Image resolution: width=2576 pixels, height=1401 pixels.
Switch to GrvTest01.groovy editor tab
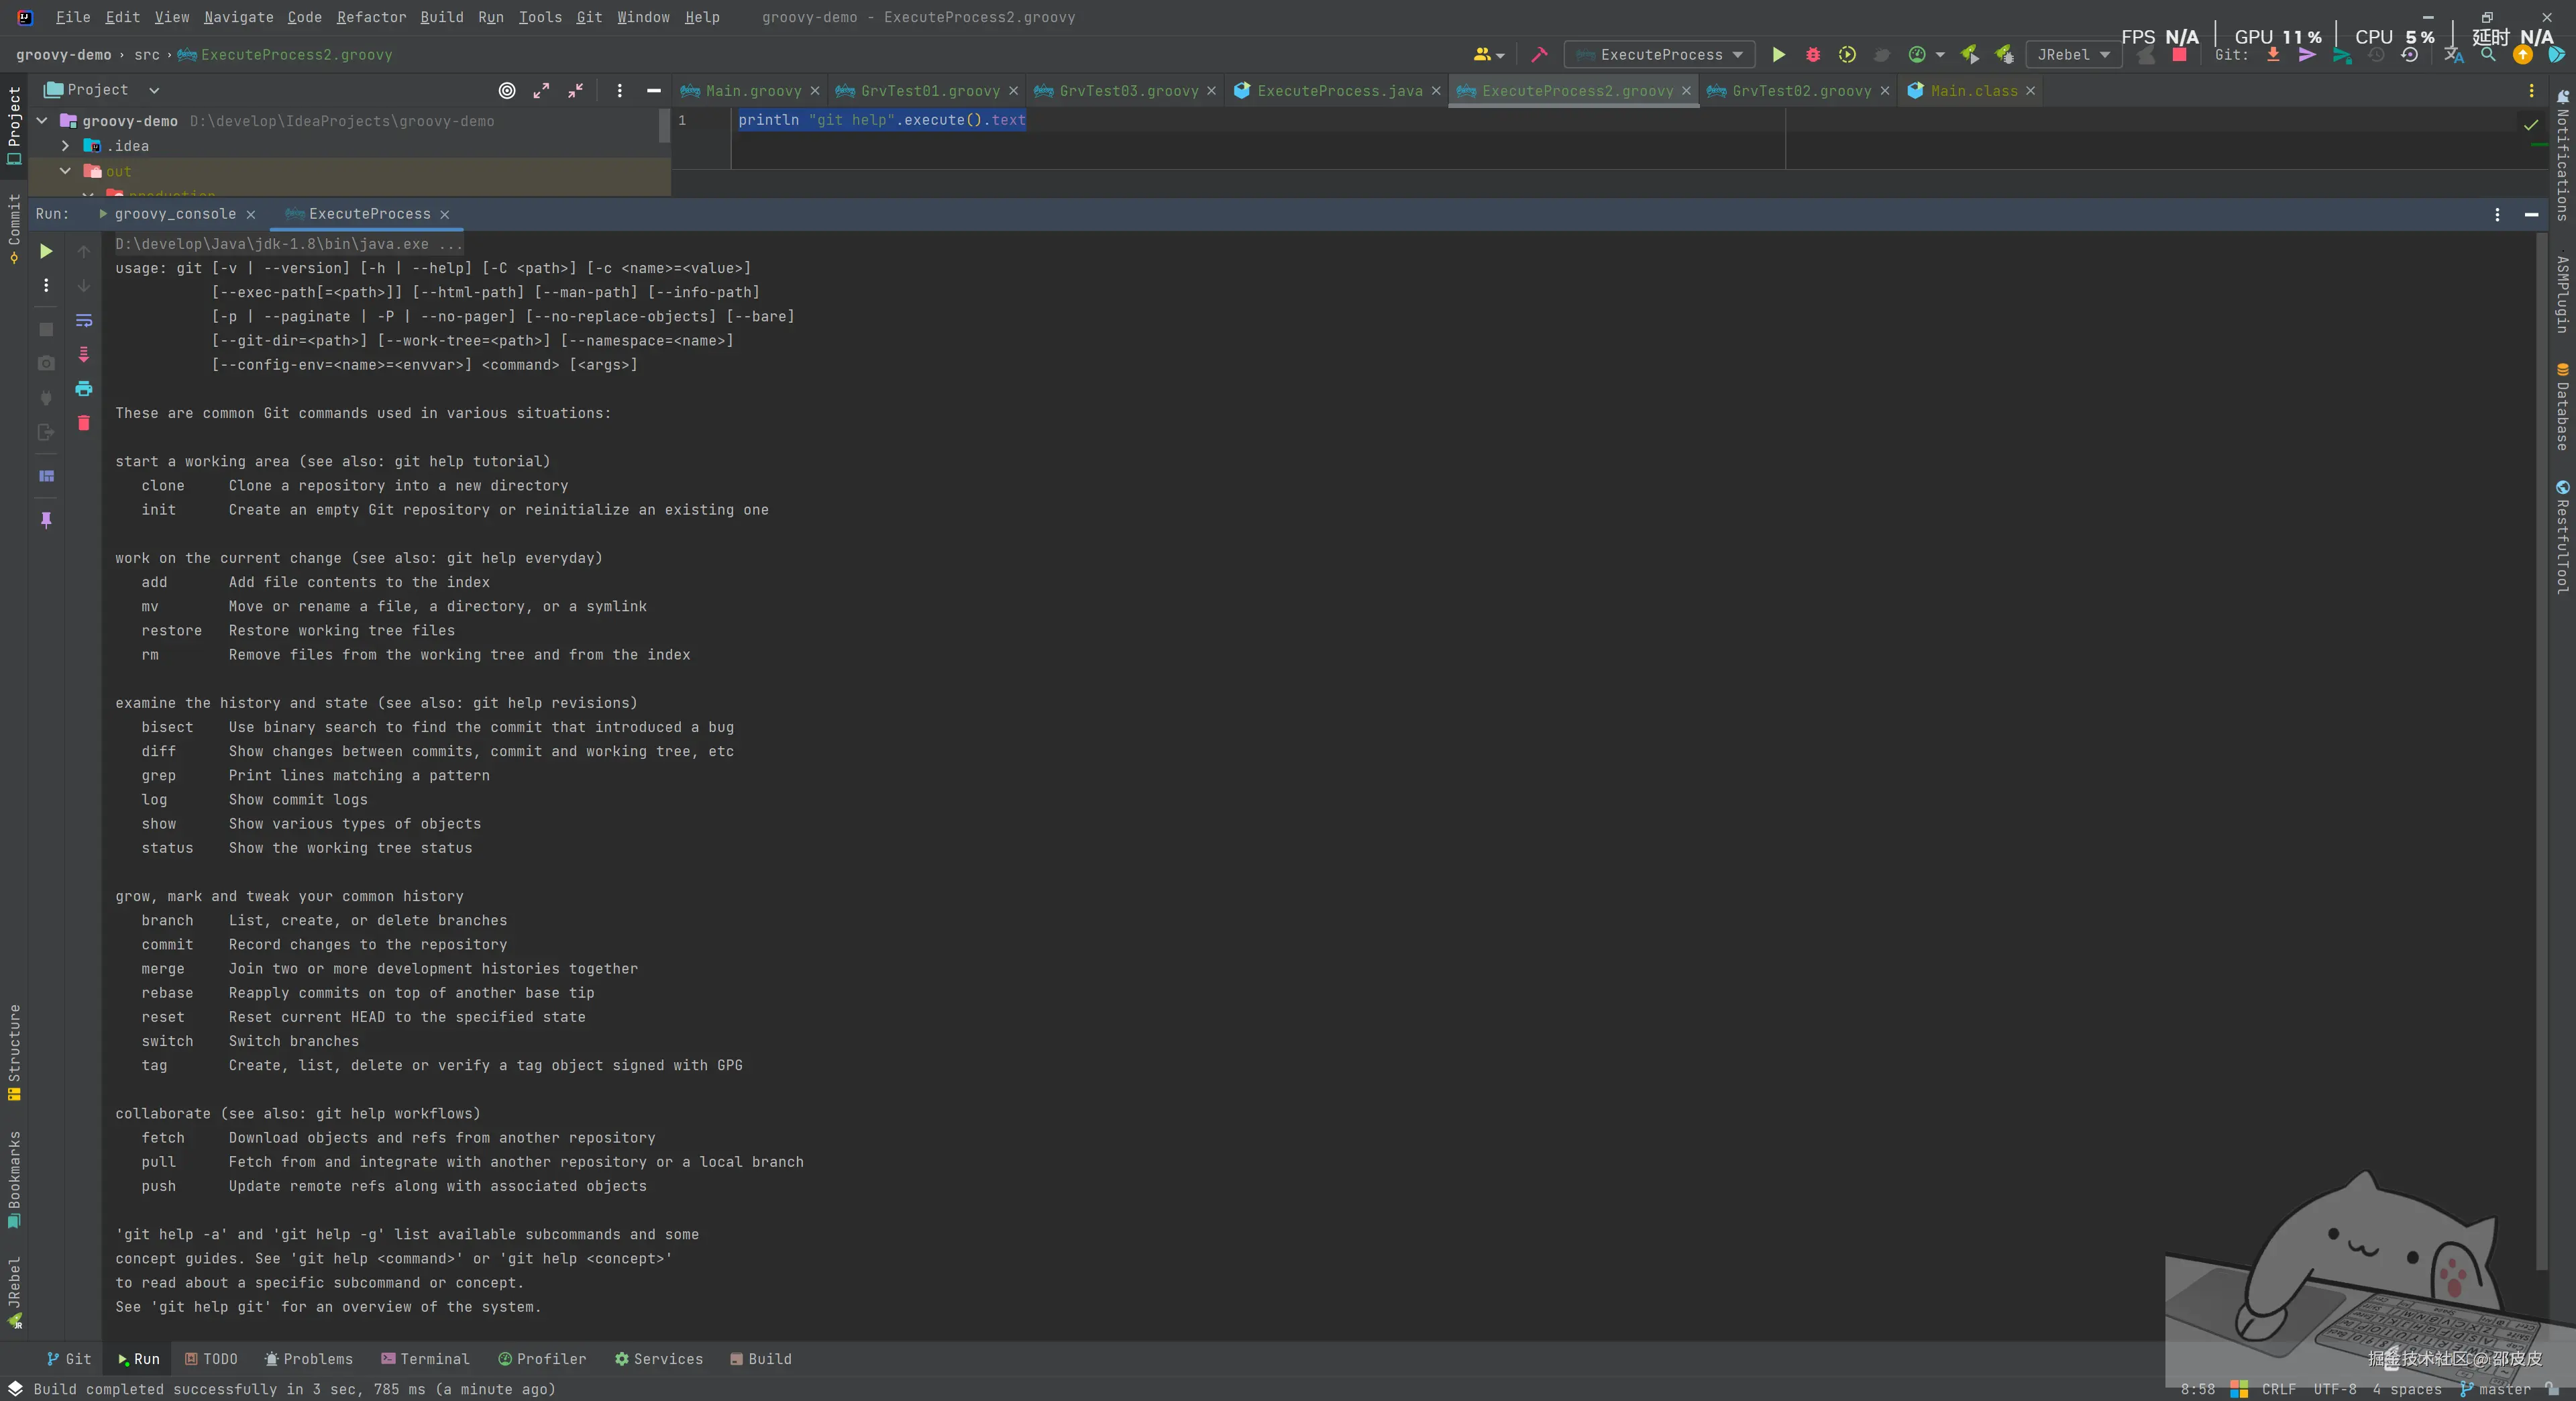pyautogui.click(x=929, y=91)
